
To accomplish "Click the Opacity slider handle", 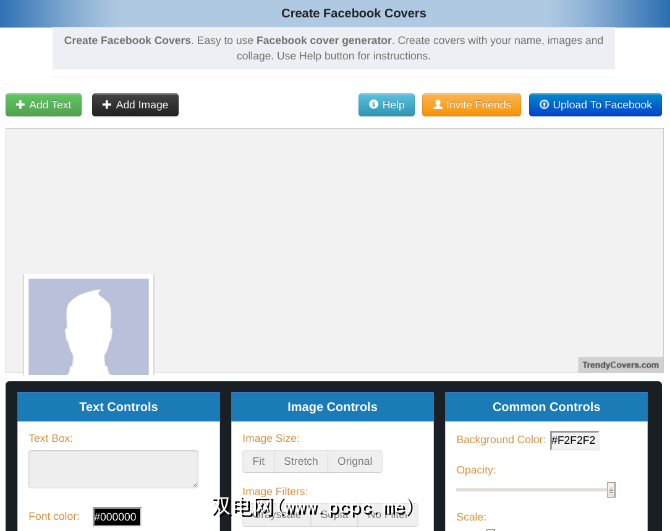I will tap(611, 490).
